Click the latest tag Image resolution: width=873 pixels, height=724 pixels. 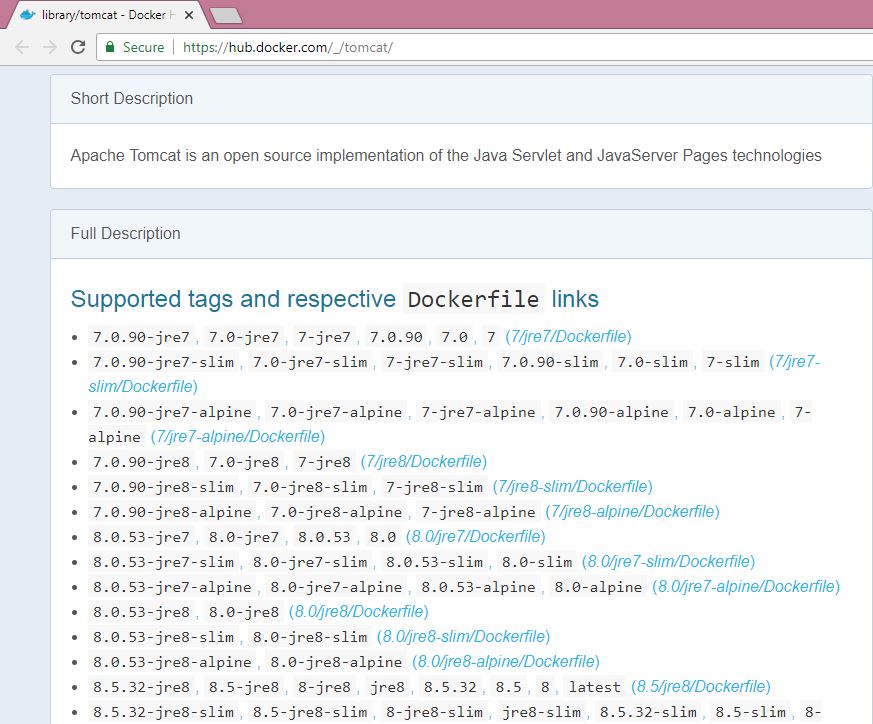tap(595, 687)
